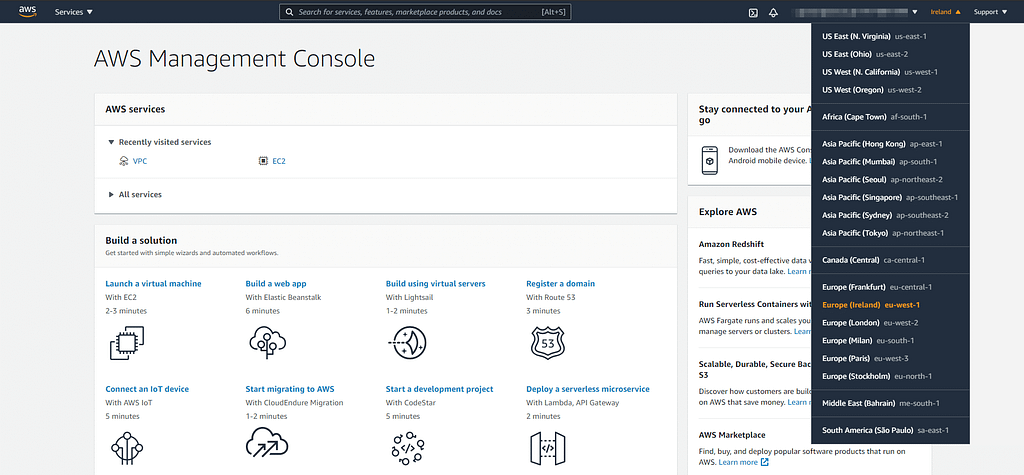The width and height of the screenshot is (1024, 475).
Task: Click Deploy a serverless microservice link
Action: (588, 389)
